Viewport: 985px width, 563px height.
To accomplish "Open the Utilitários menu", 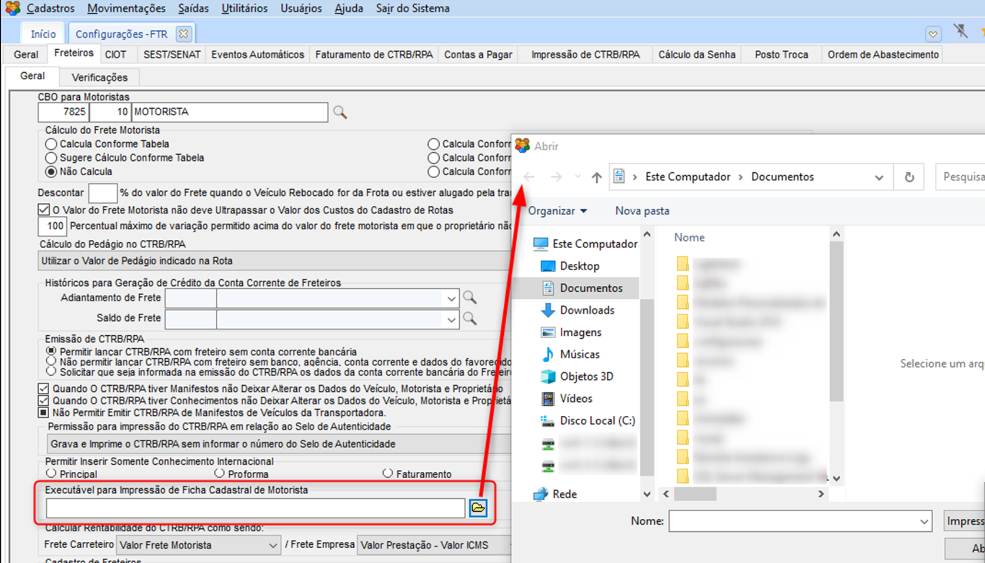I will (244, 8).
